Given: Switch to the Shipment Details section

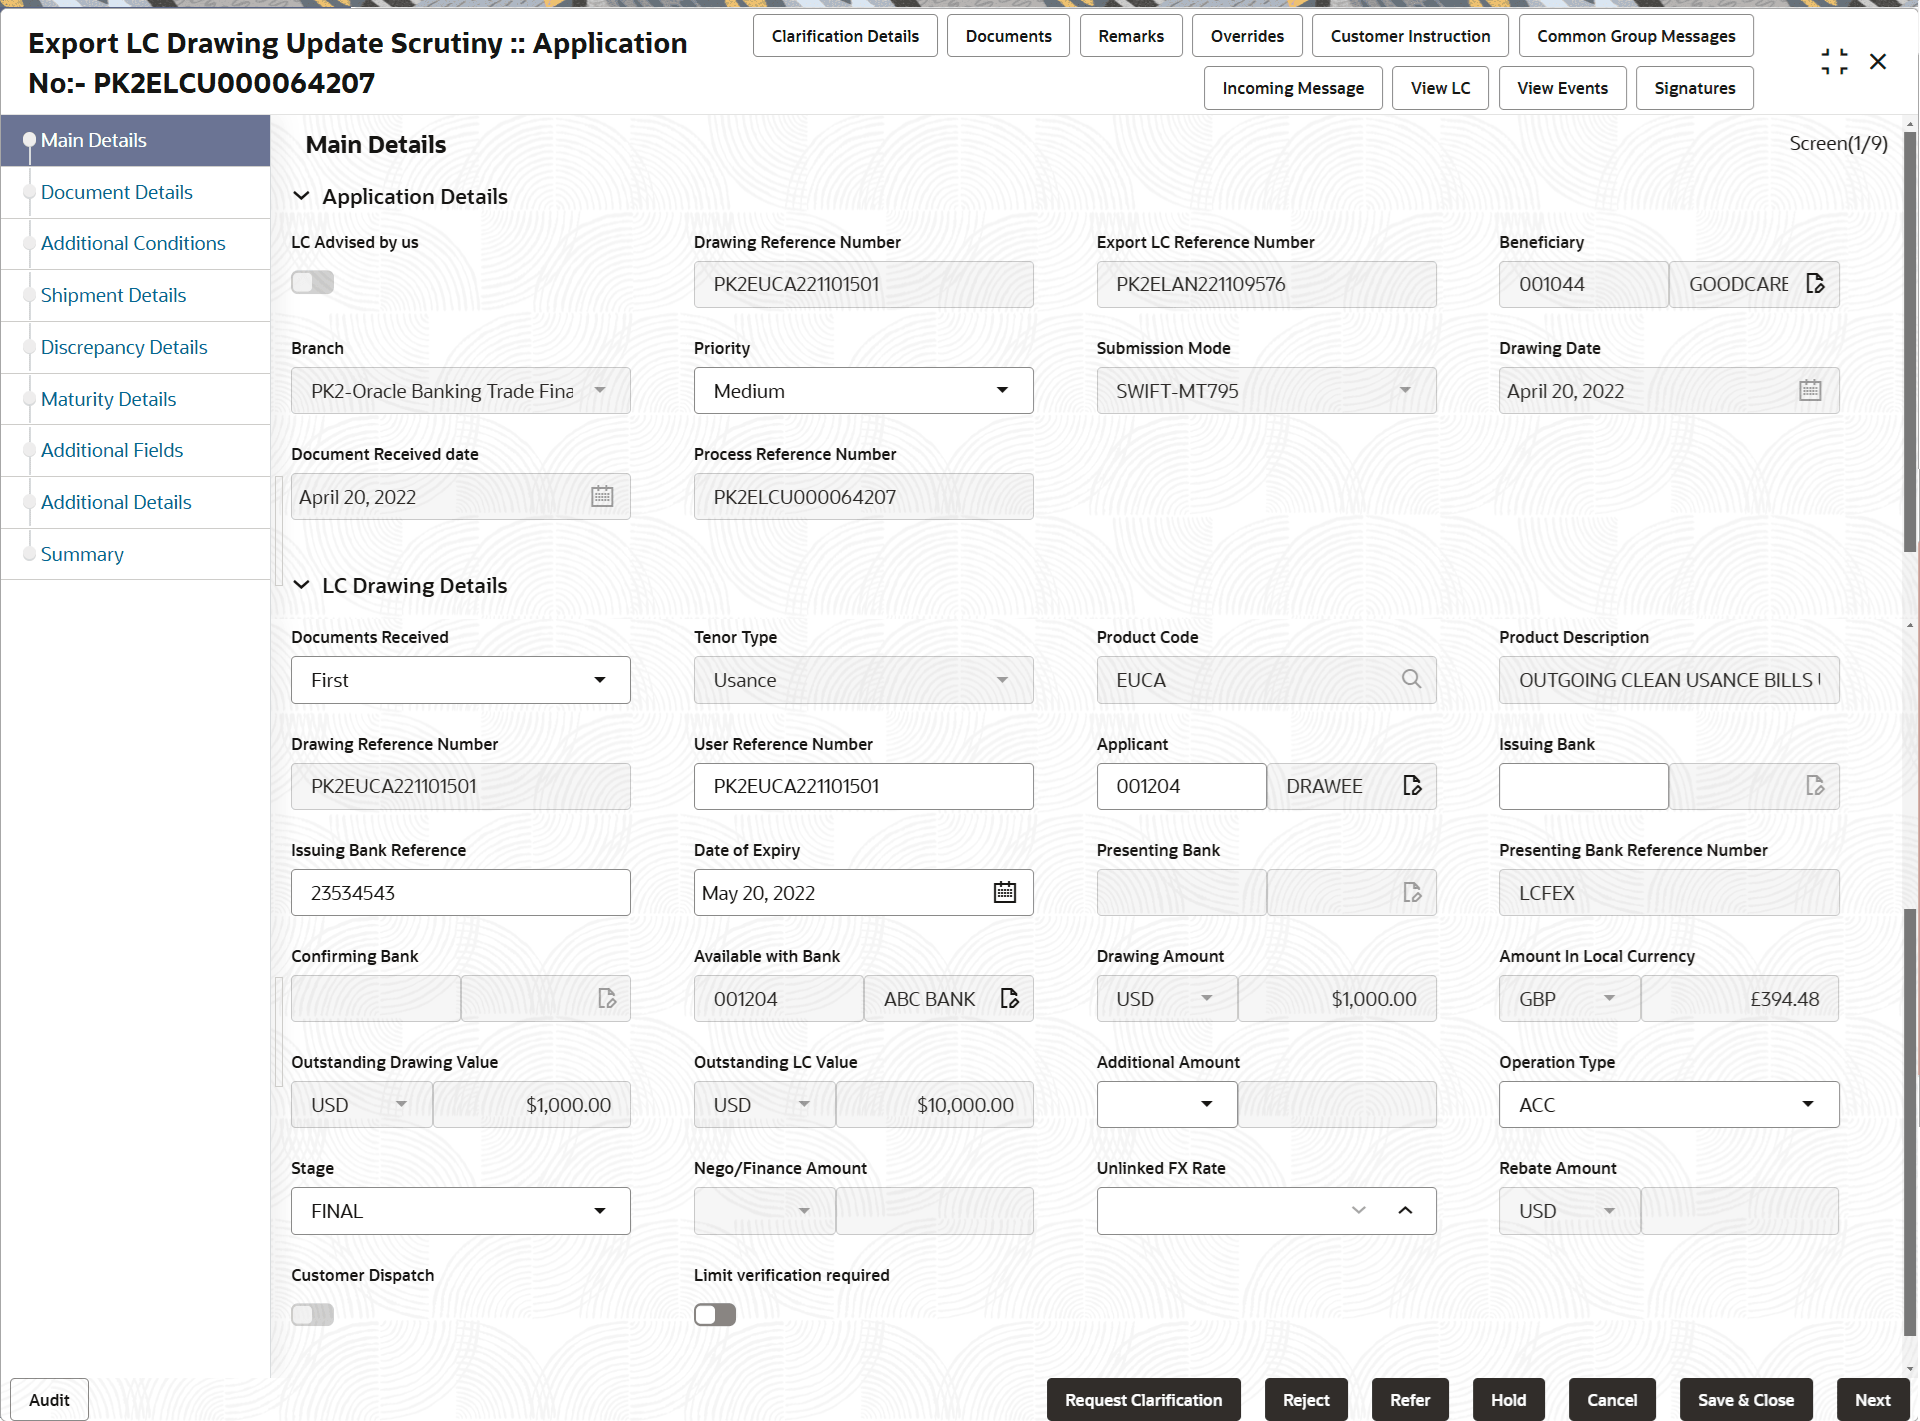Looking at the screenshot, I should point(113,295).
